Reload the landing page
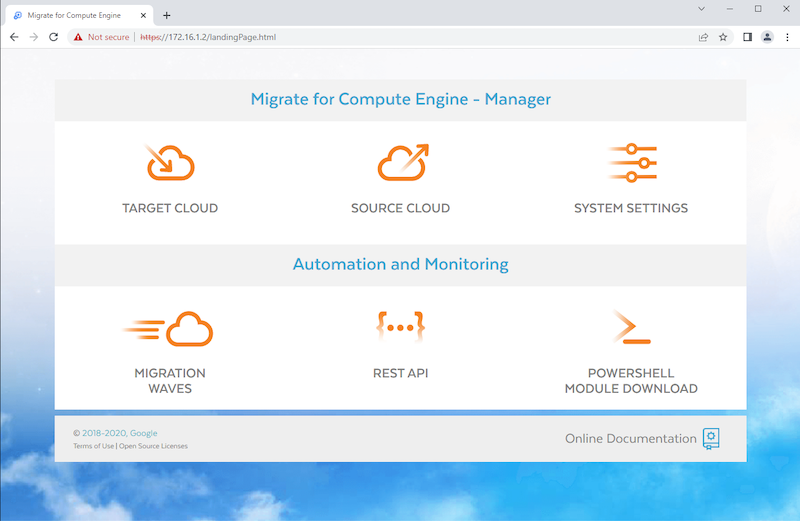The width and height of the screenshot is (800, 521). point(53,37)
